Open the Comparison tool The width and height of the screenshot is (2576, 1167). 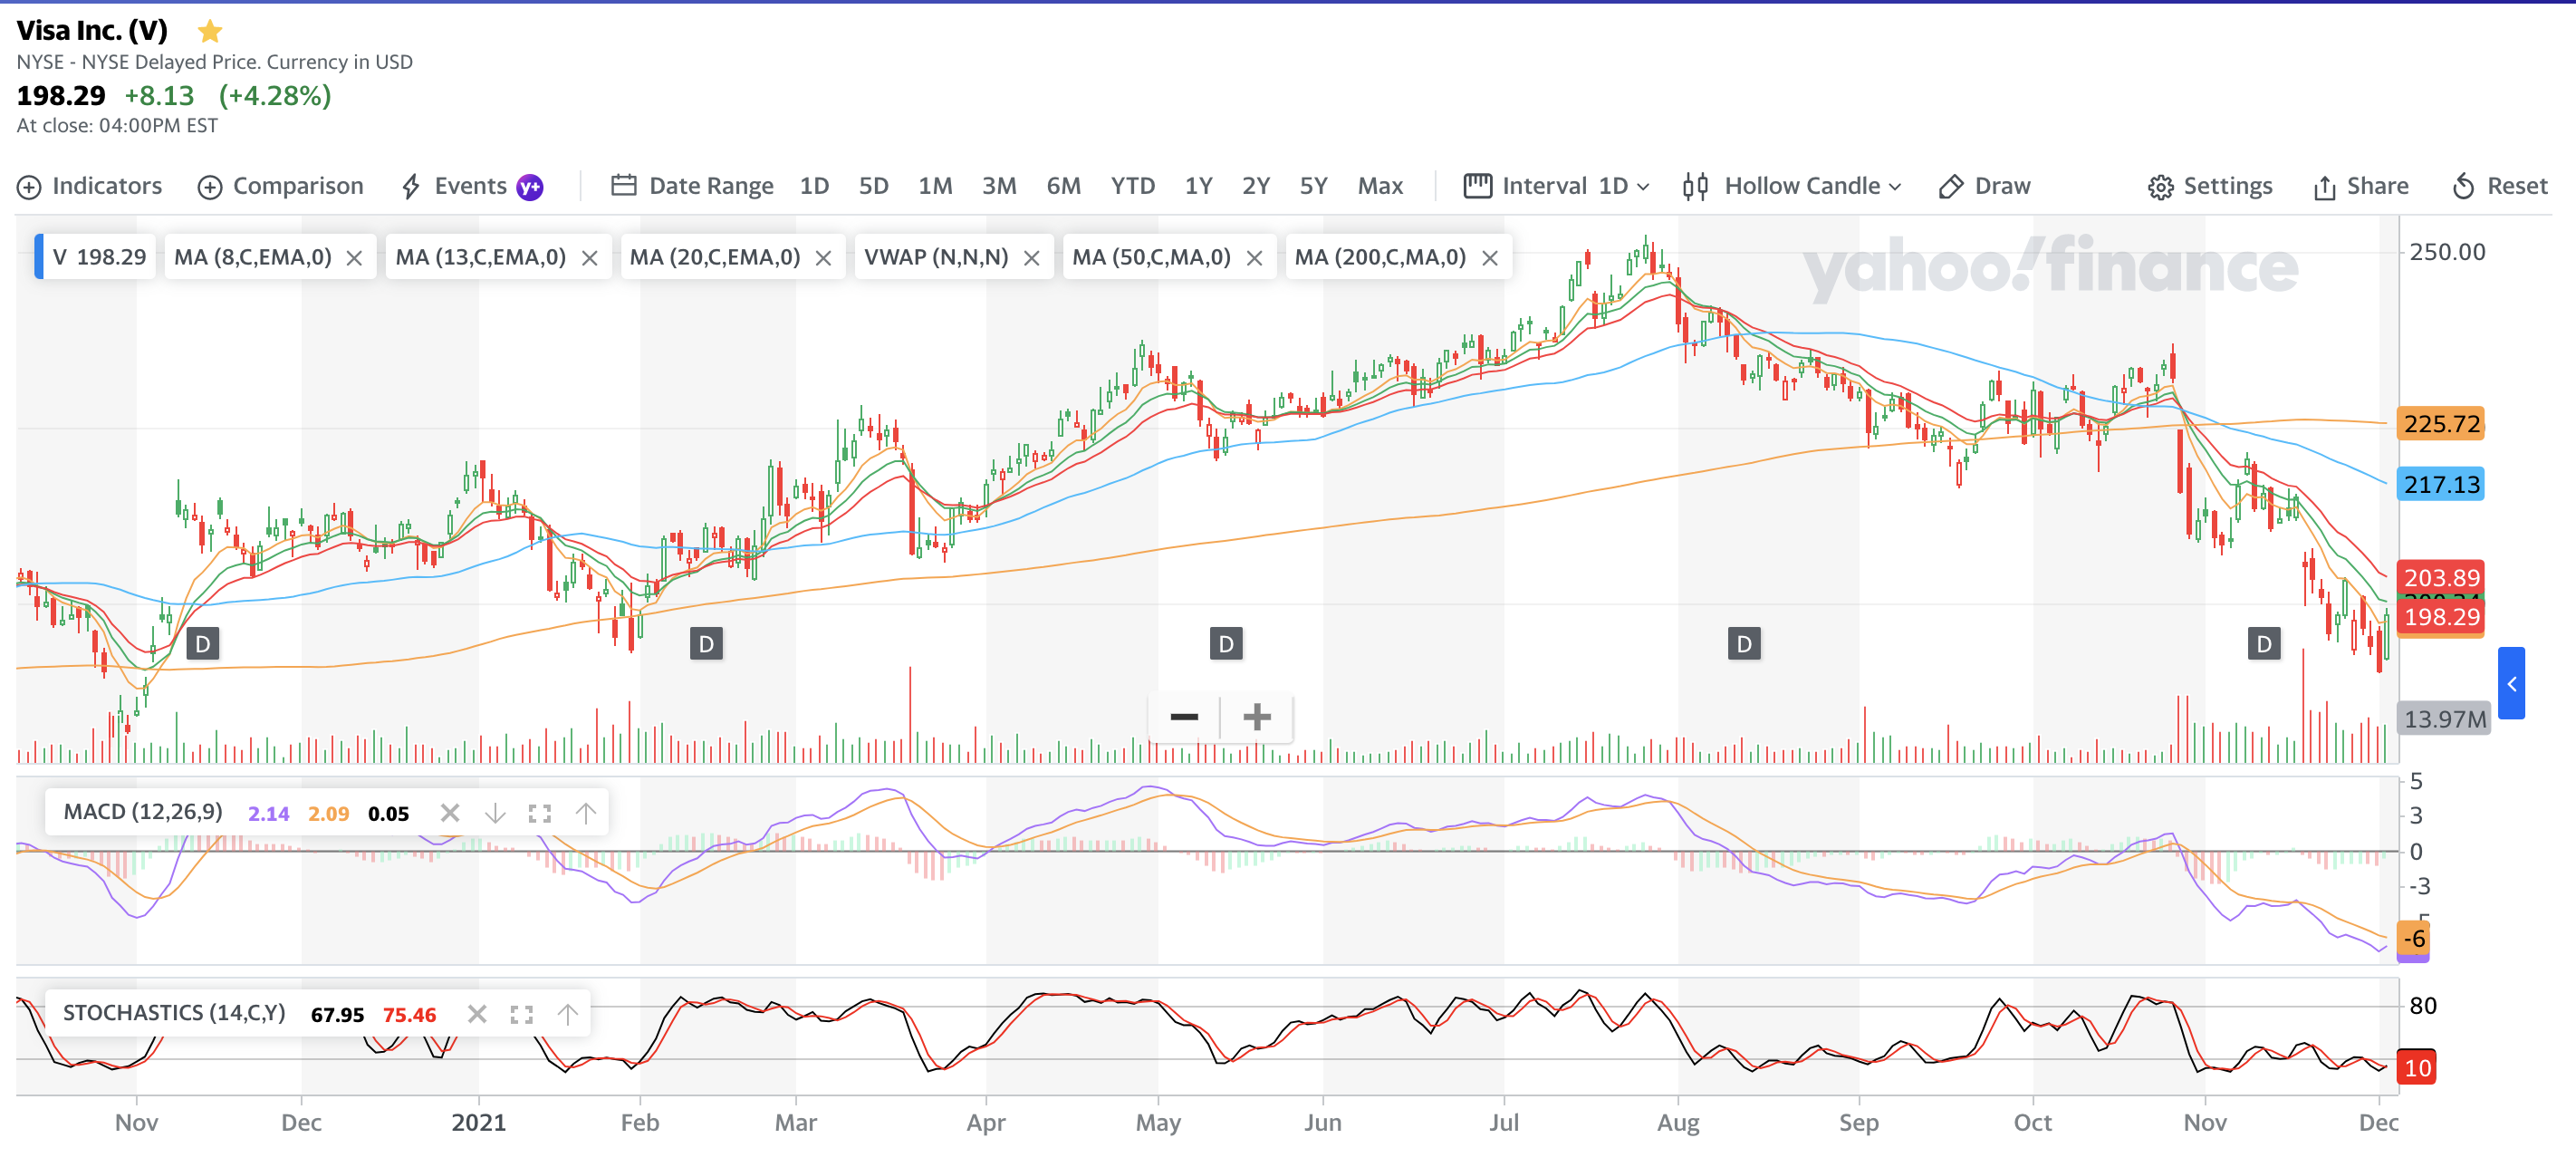(x=280, y=186)
